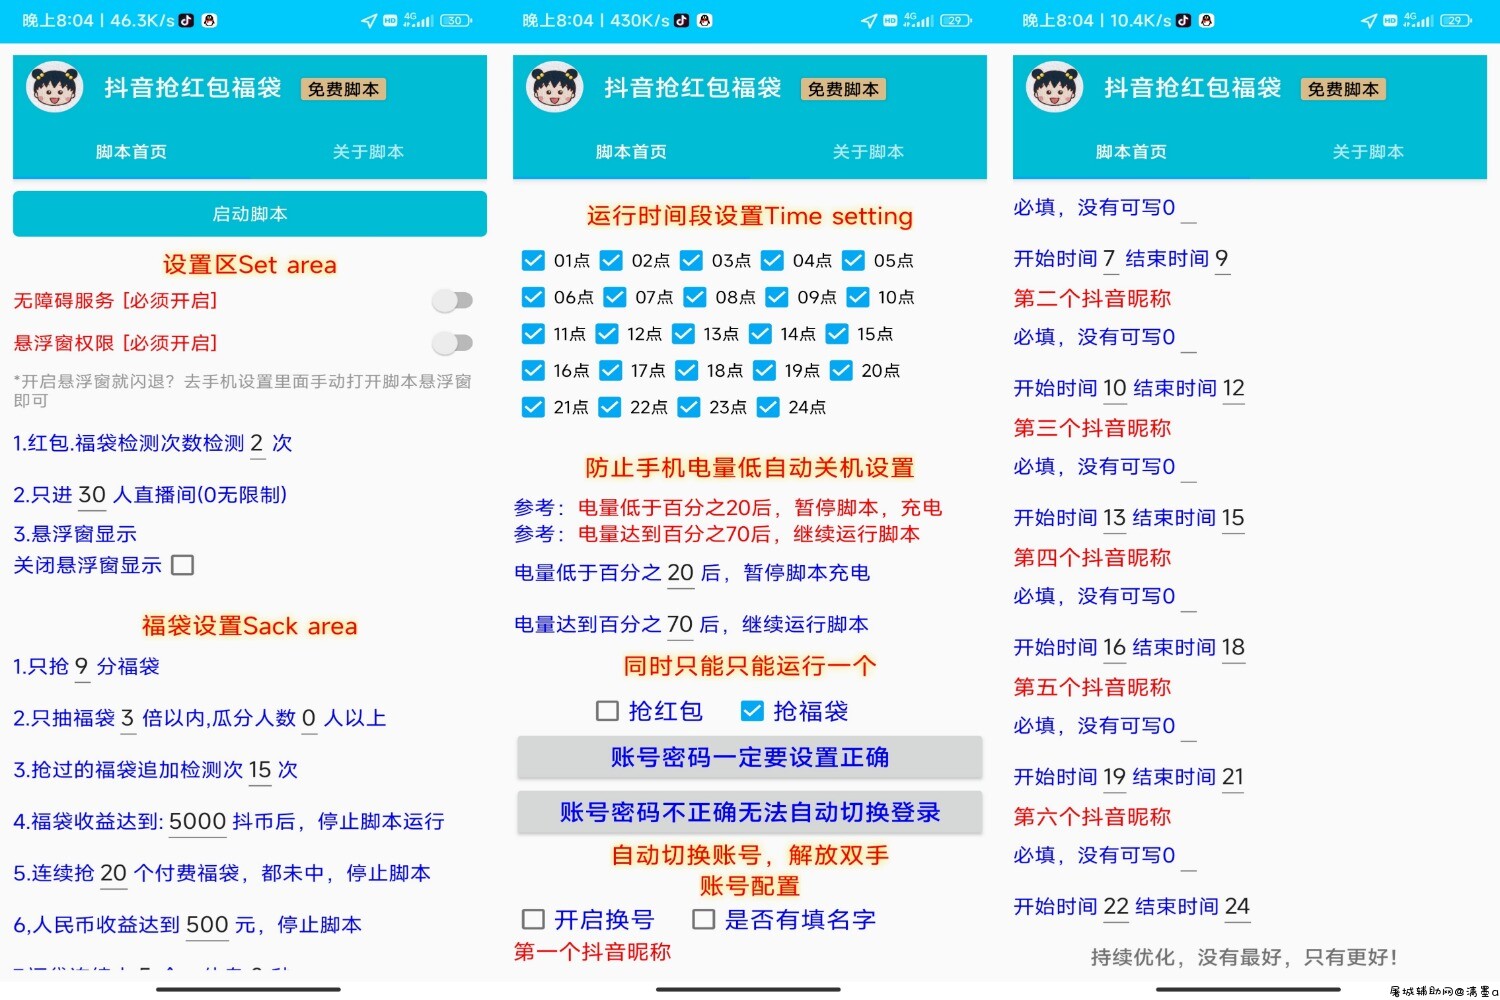
Task: Enable the 悬浮窗权限 switch
Action: tap(452, 343)
